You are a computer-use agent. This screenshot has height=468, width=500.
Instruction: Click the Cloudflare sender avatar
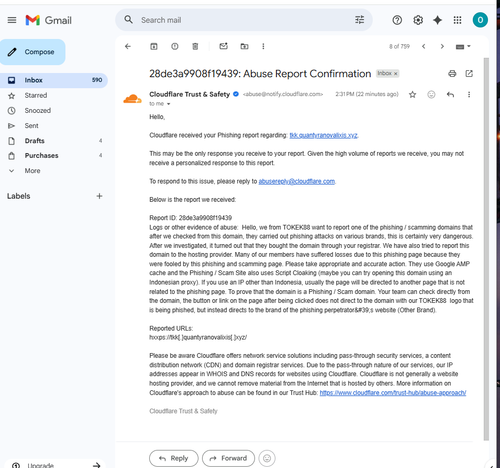(132, 99)
